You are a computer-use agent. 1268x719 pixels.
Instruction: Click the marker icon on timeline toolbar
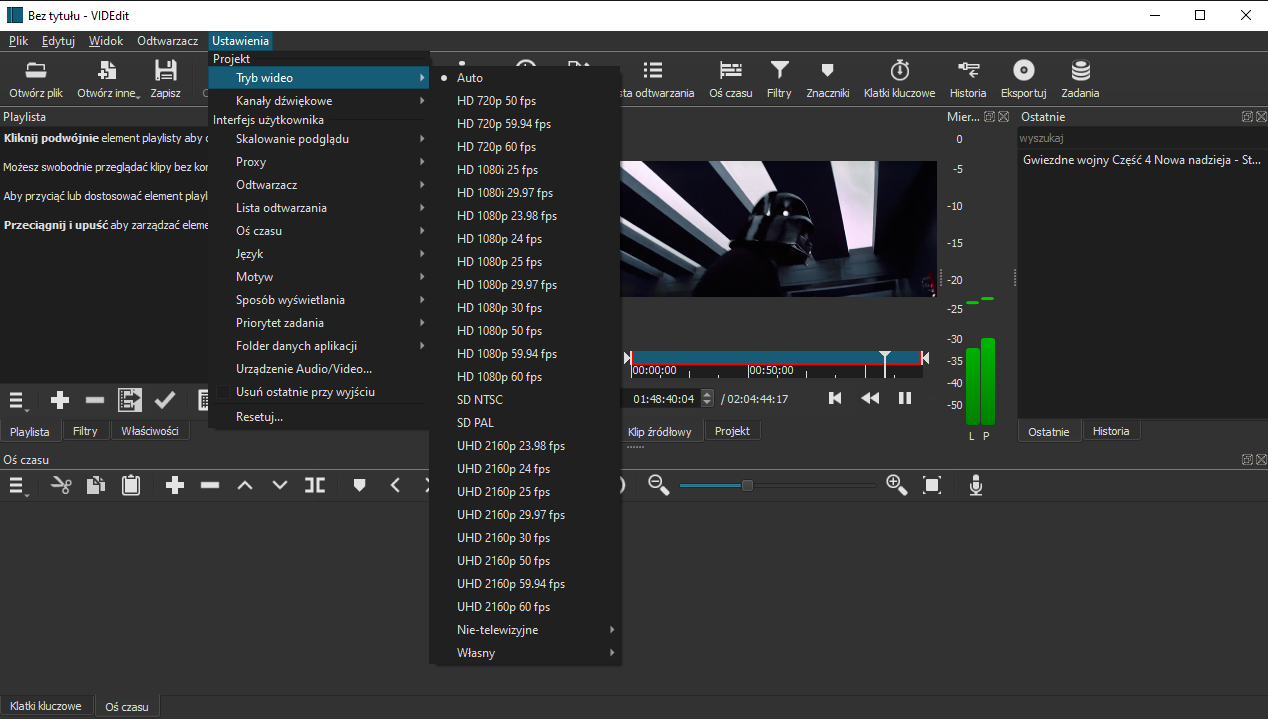pos(360,485)
